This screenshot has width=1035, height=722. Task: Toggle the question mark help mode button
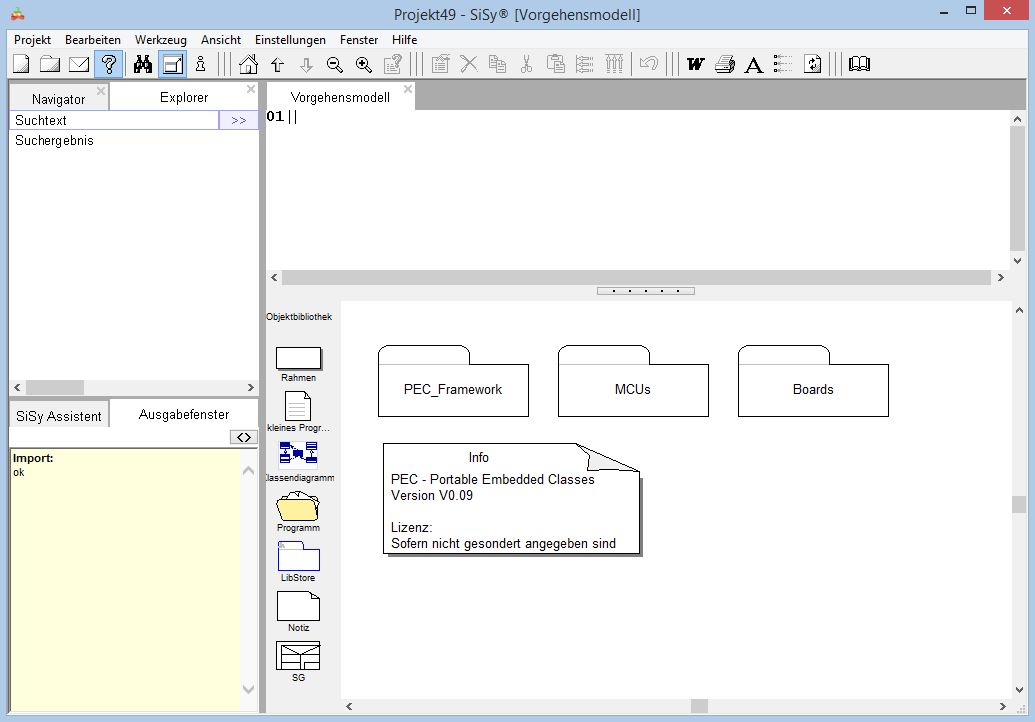[x=109, y=64]
